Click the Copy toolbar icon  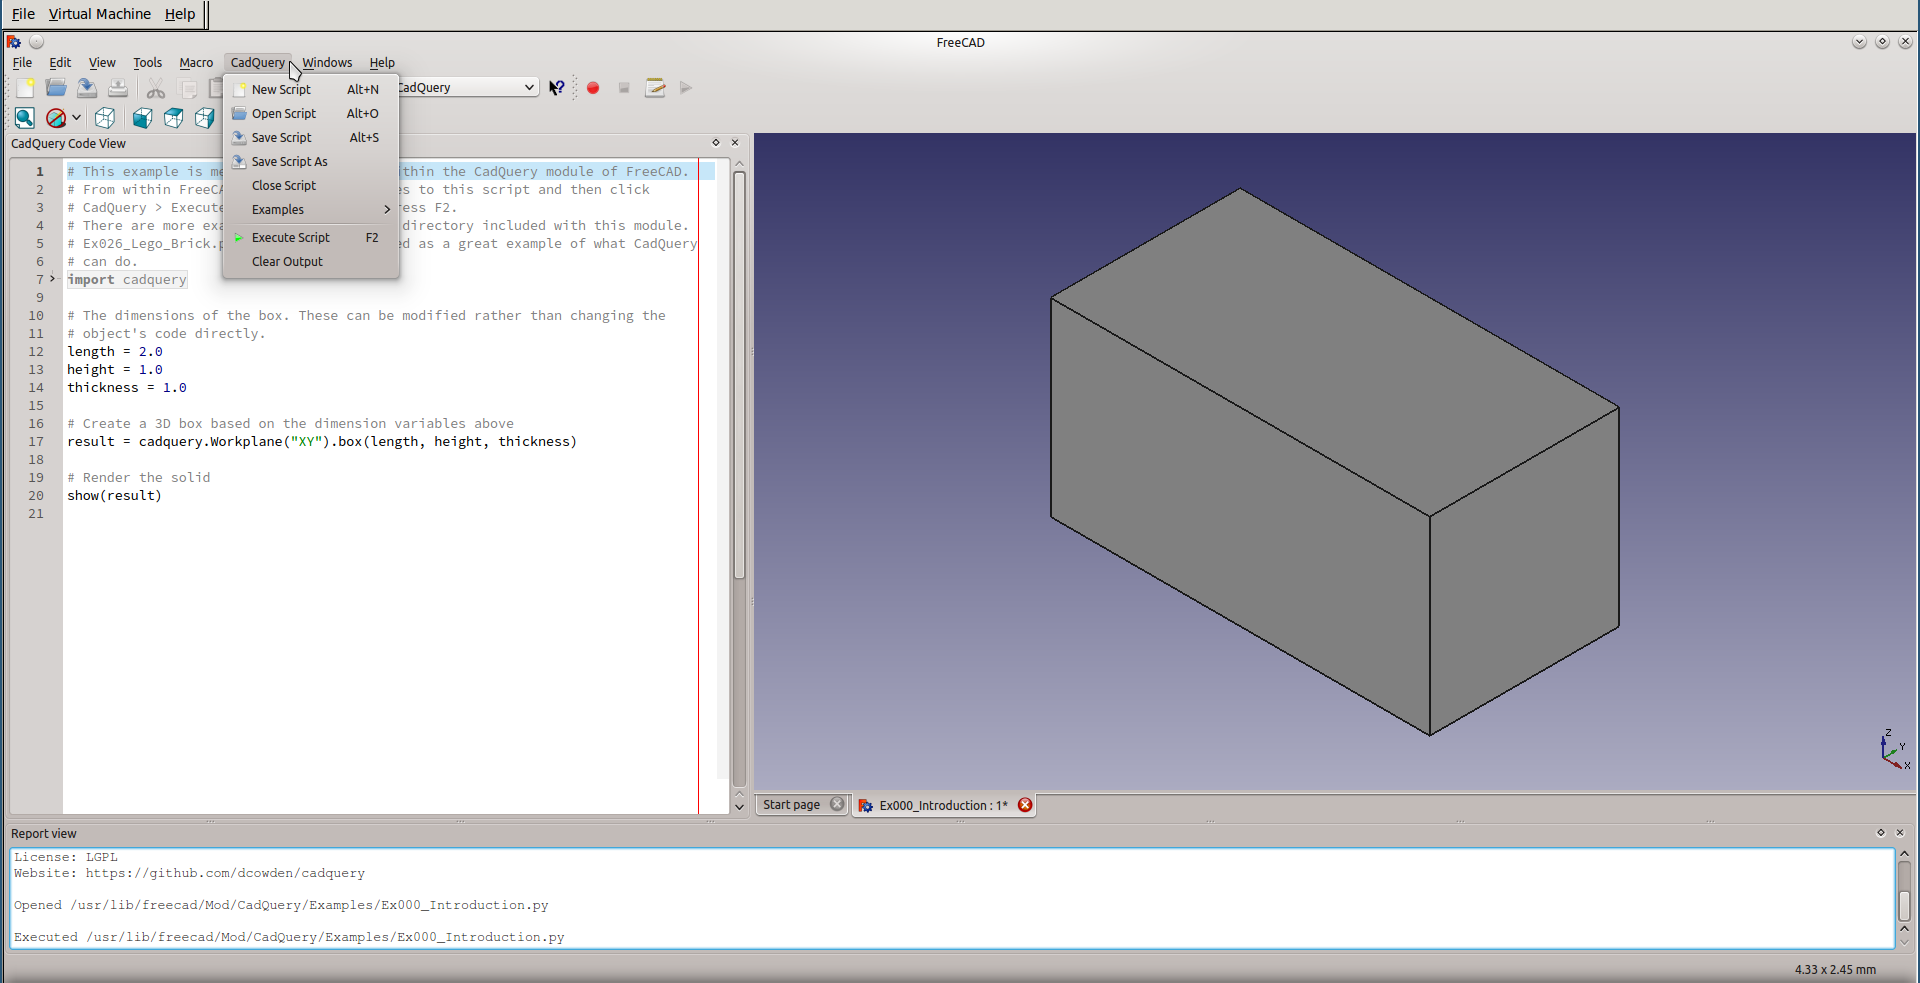click(x=187, y=88)
